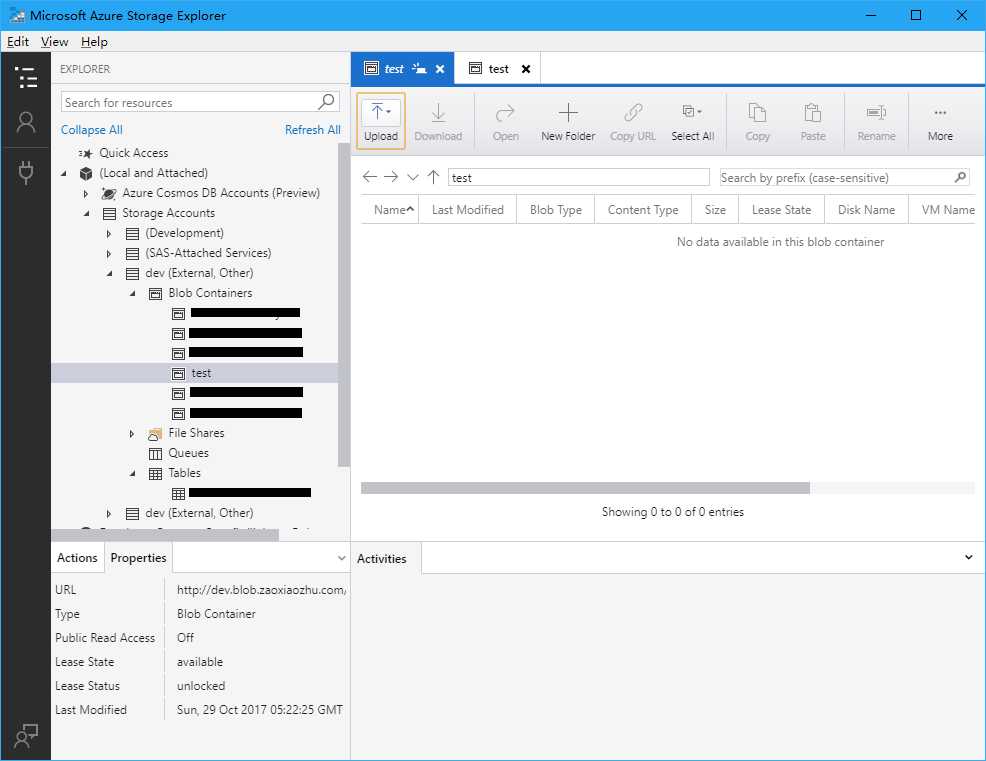986x761 pixels.
Task: Click the Refresh All link
Action: (x=313, y=130)
